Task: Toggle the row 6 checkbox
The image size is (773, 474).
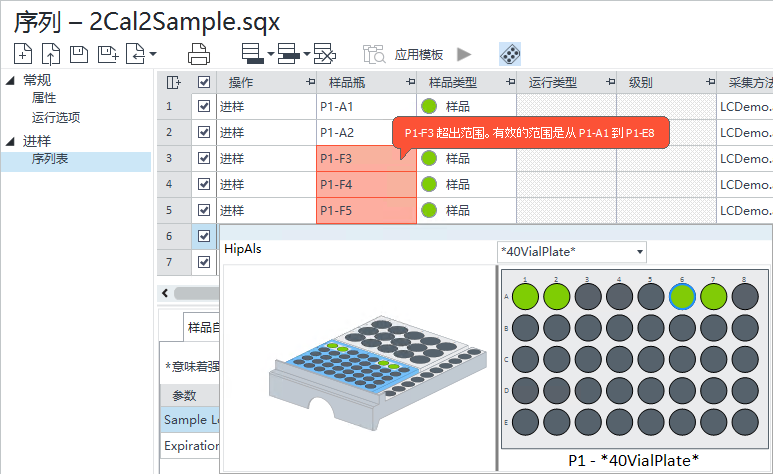Action: pos(204,236)
